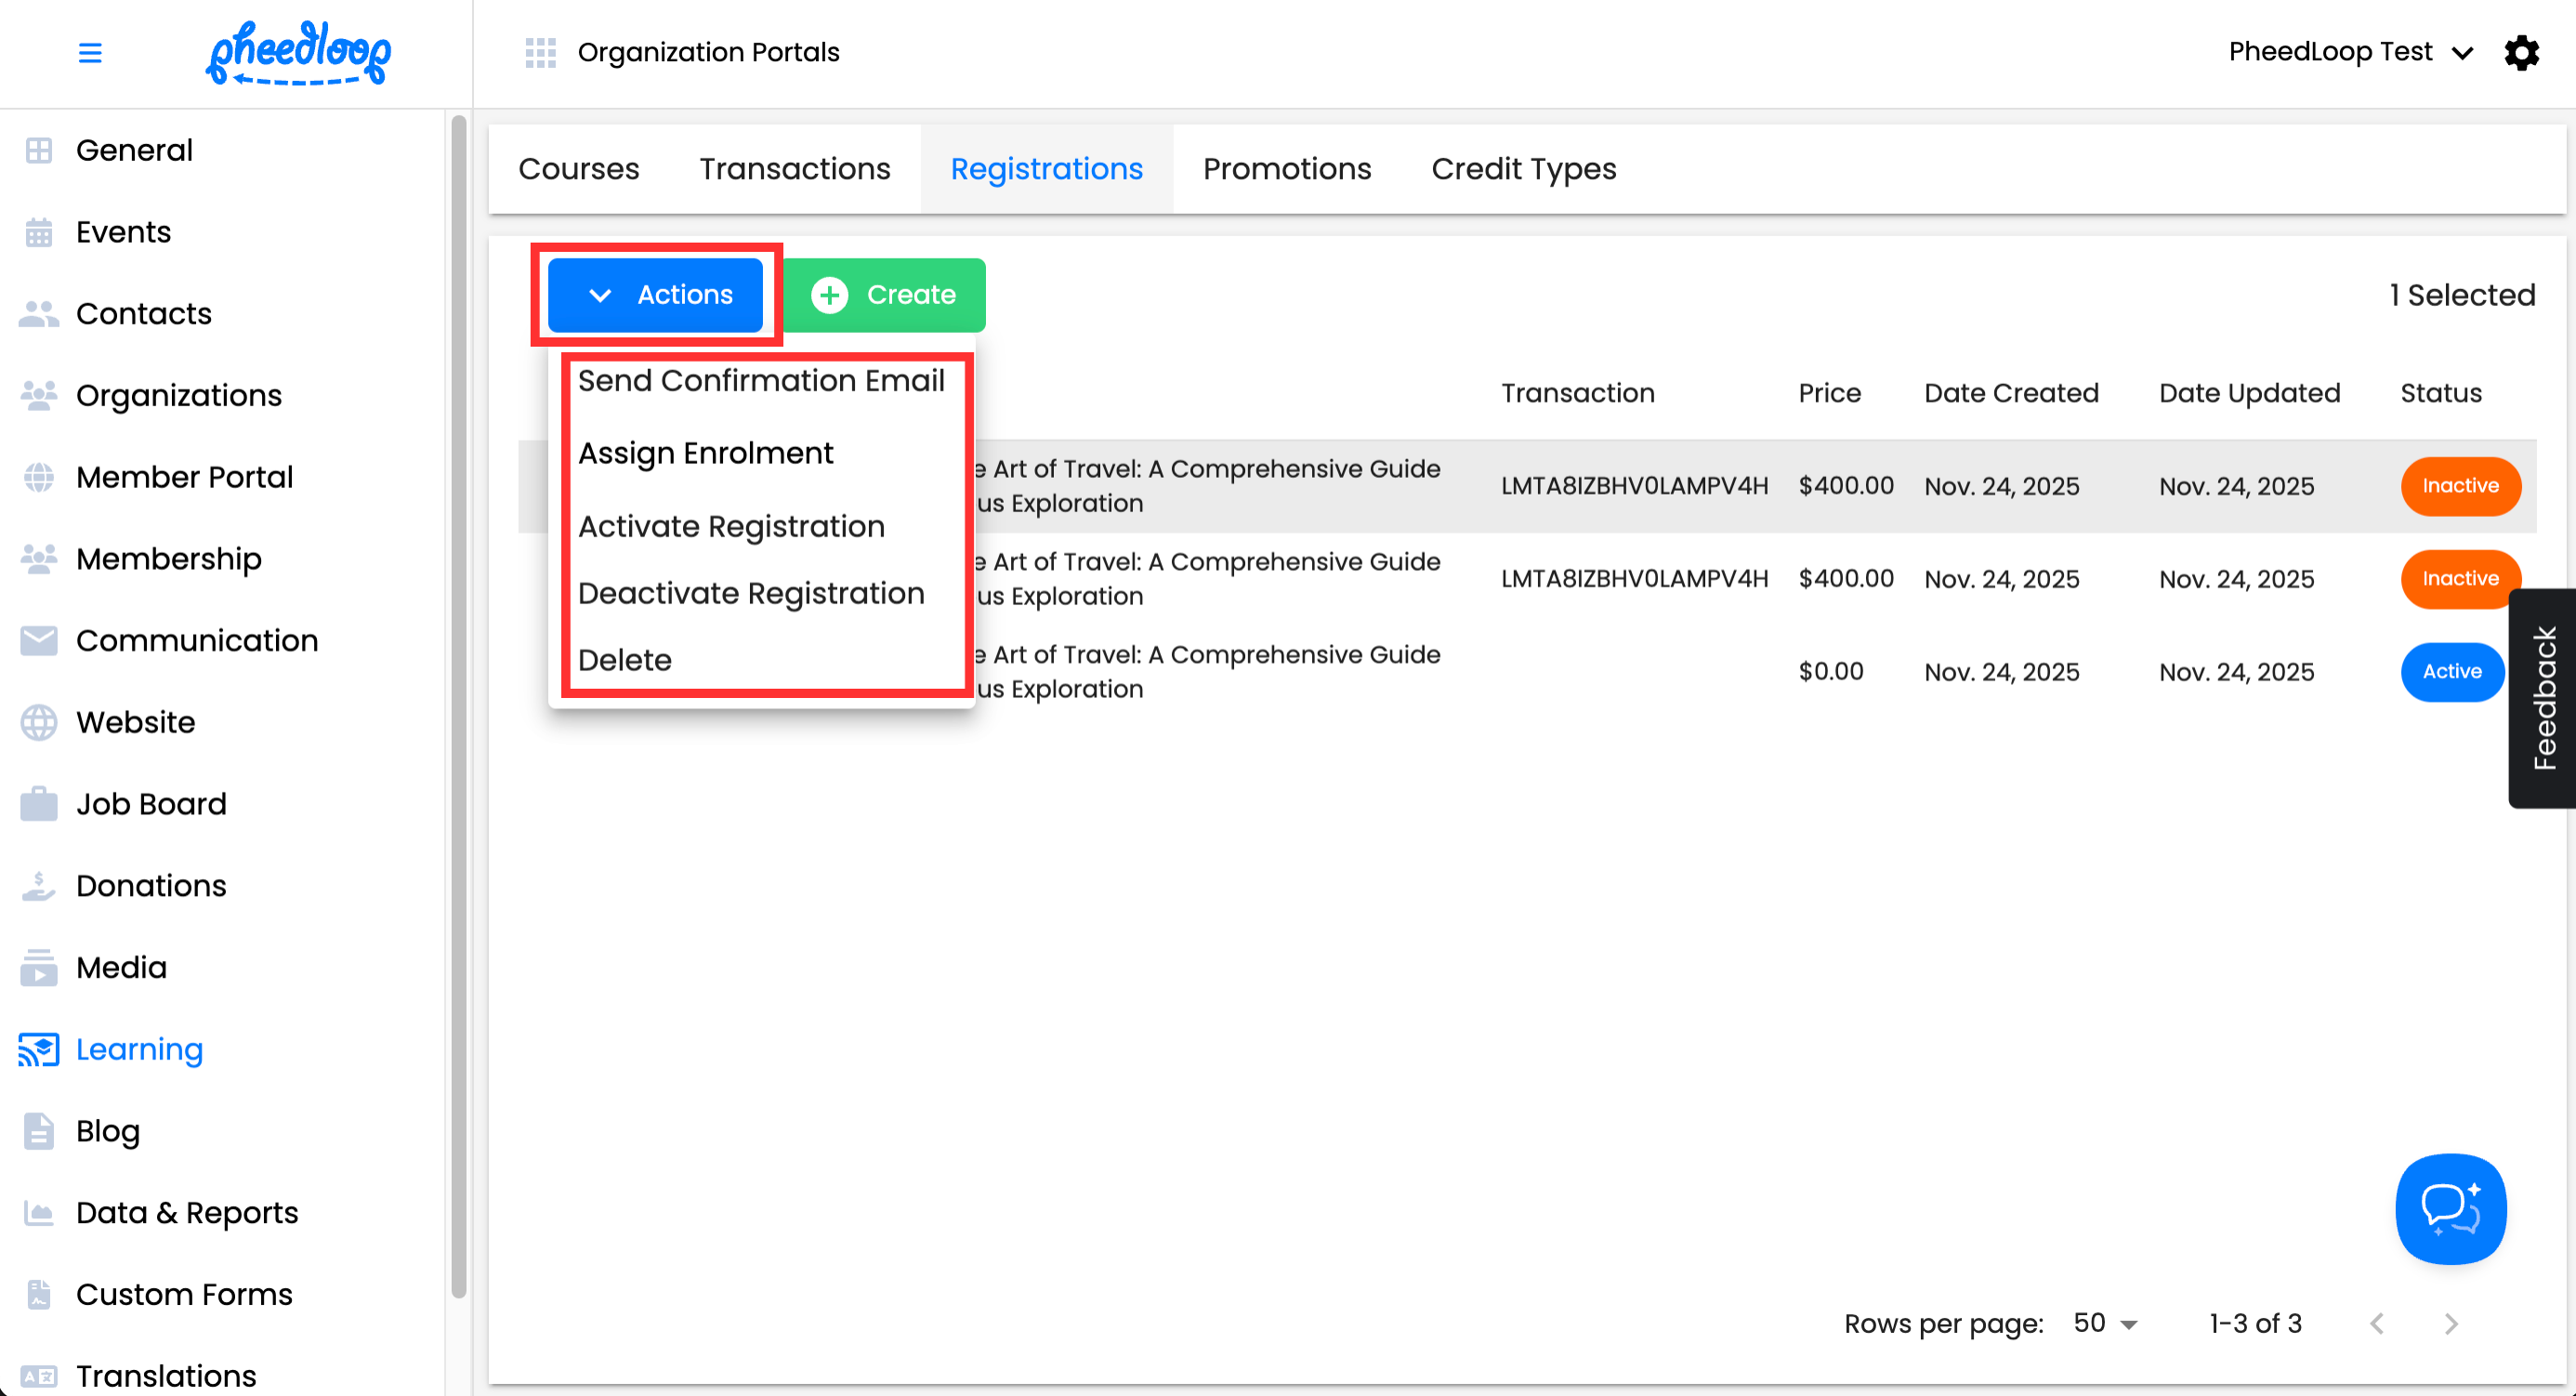
Task: Collapse the Actions dropdown button
Action: coord(656,295)
